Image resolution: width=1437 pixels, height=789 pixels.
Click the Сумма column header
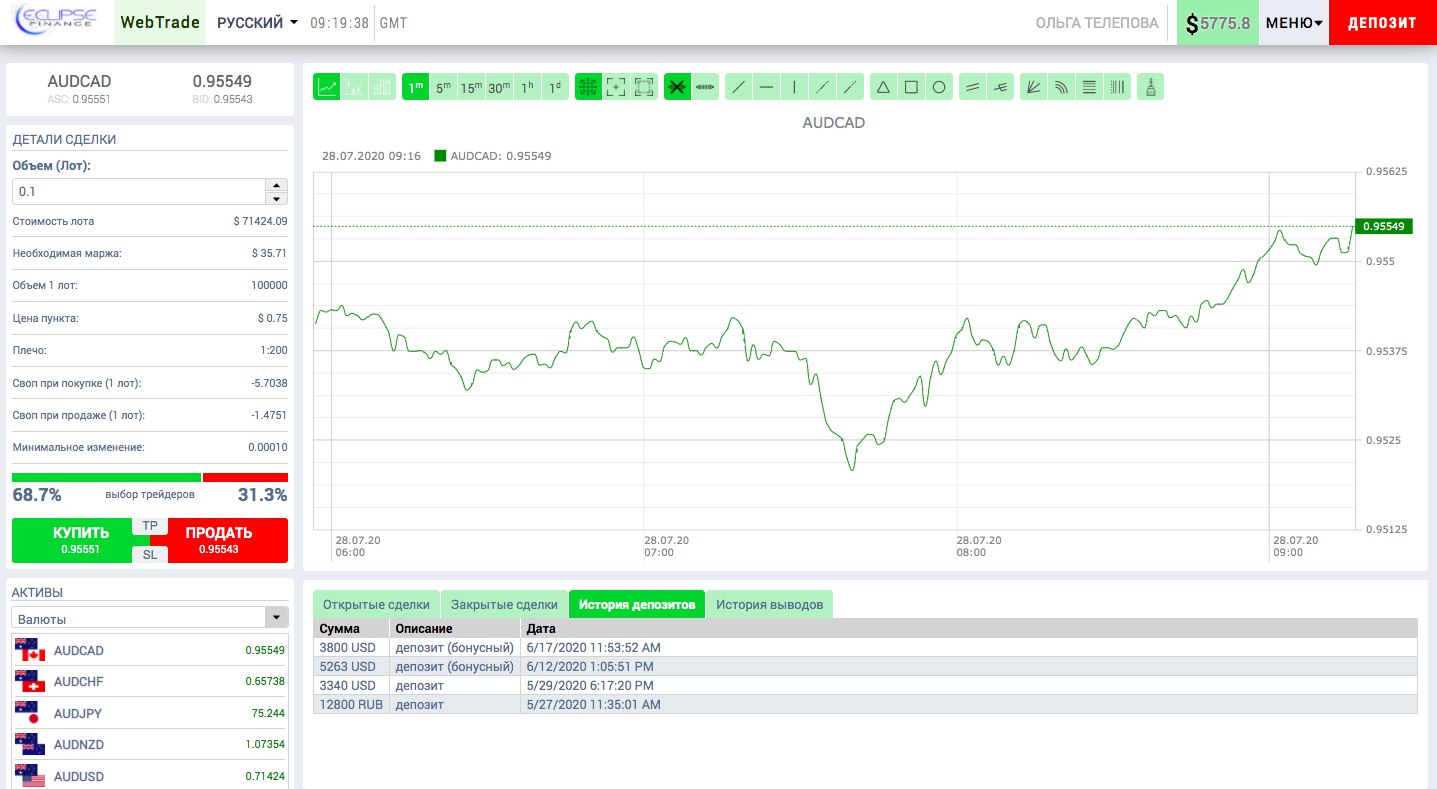click(x=351, y=629)
